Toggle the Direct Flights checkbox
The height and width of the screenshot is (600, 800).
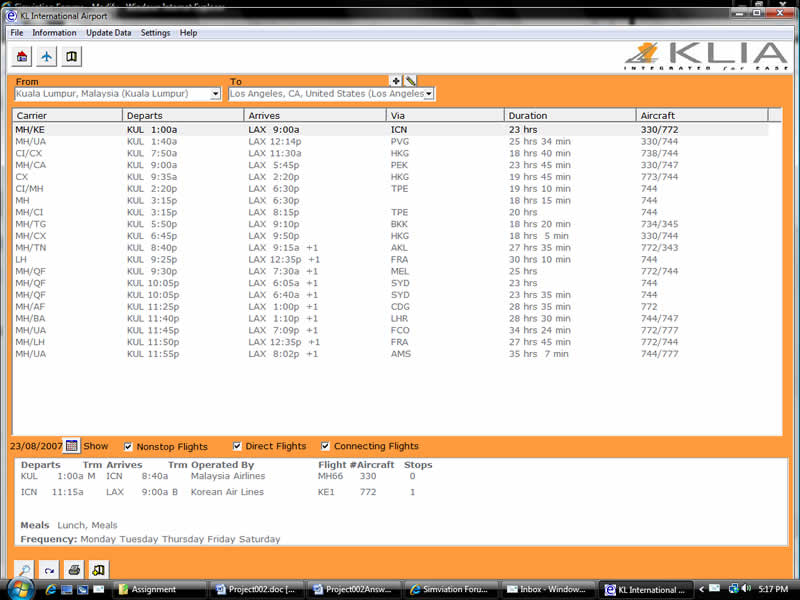(237, 446)
